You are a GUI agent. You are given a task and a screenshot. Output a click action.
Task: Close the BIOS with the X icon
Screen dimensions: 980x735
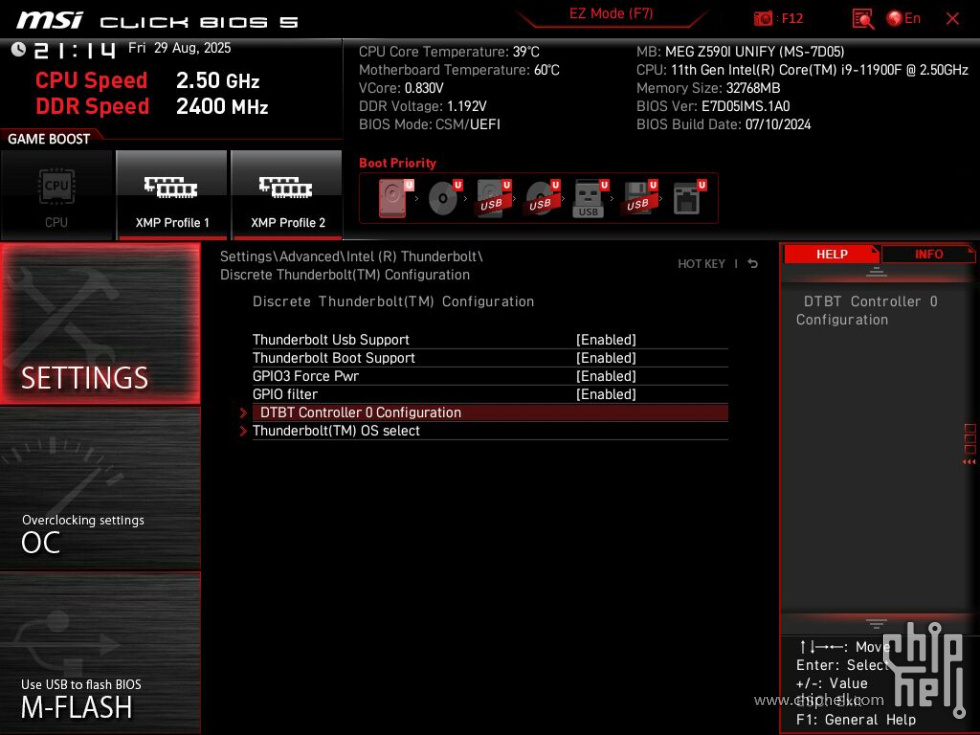coord(952,19)
